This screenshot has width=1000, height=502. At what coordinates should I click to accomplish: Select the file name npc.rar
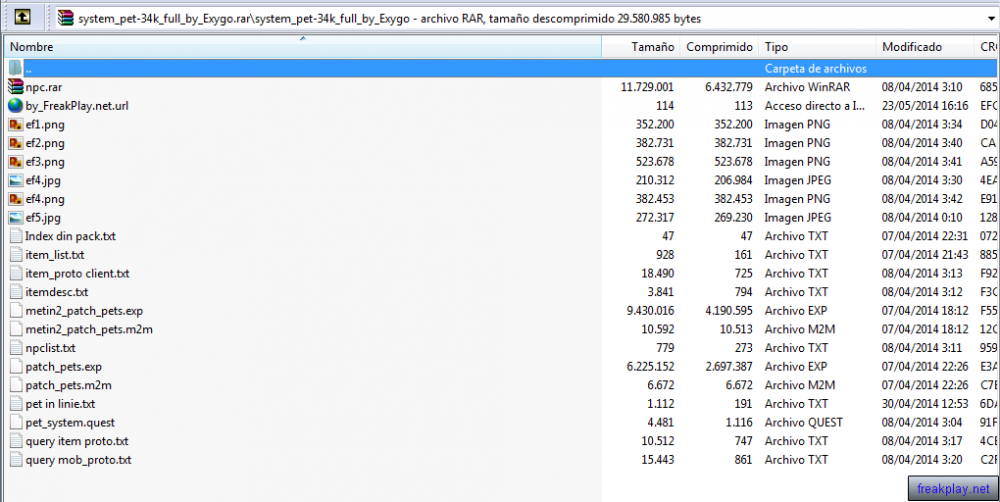point(44,87)
